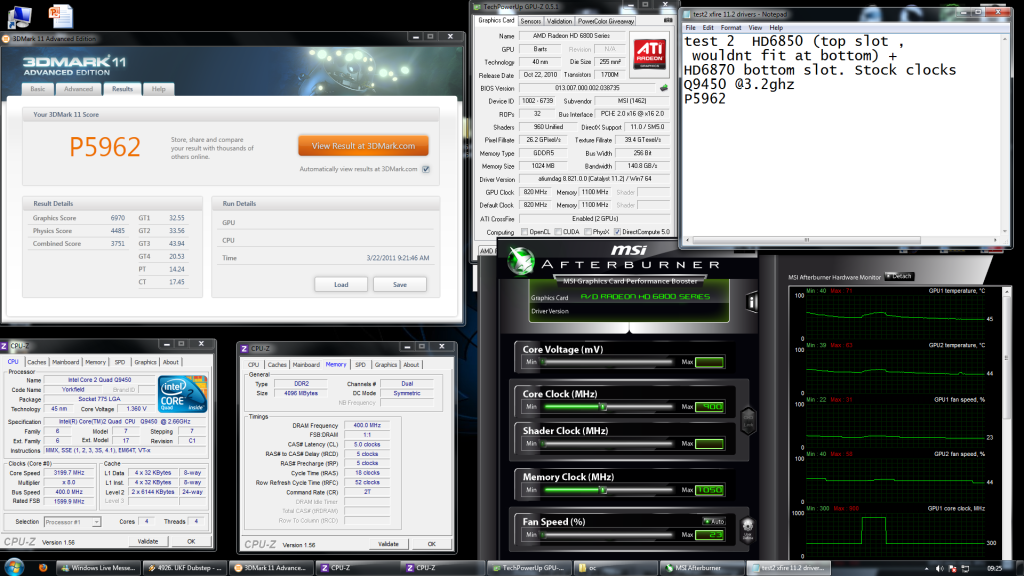Adjust the Fan Speed (%) slider
1024x576 pixels.
(x=607, y=535)
